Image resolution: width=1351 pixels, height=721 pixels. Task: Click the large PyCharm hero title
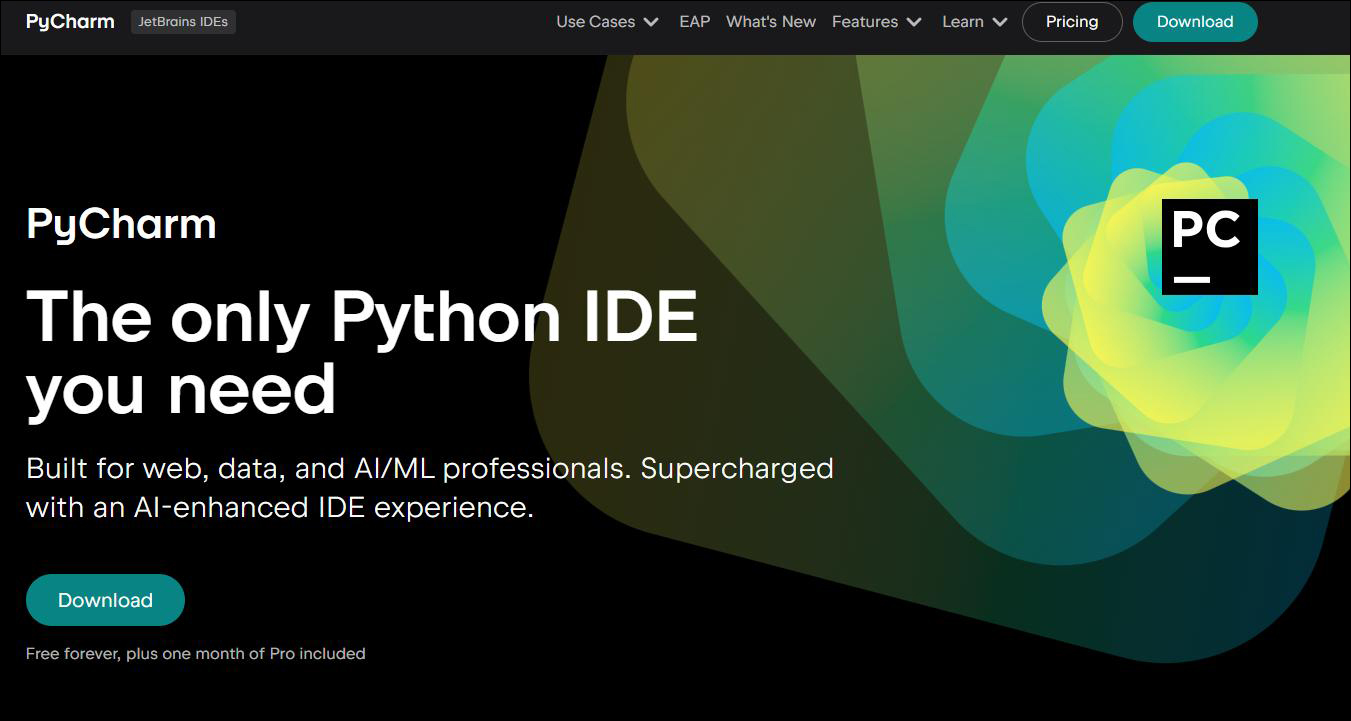(x=121, y=224)
